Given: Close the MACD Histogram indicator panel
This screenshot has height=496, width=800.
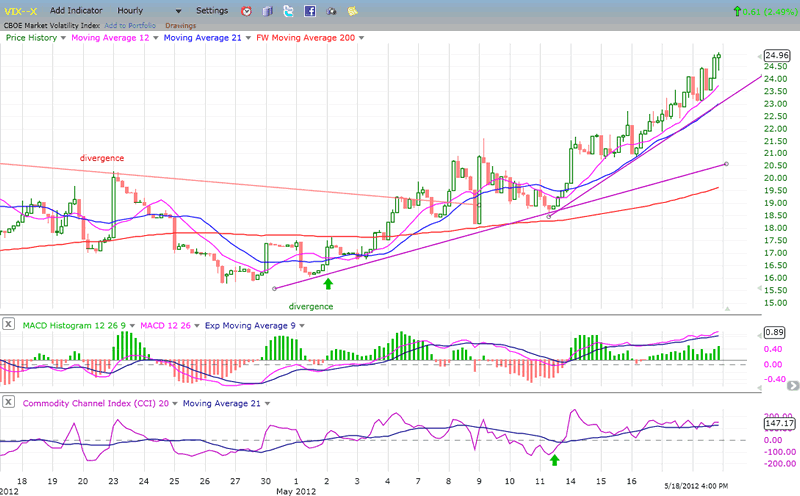Looking at the screenshot, I should (8, 324).
